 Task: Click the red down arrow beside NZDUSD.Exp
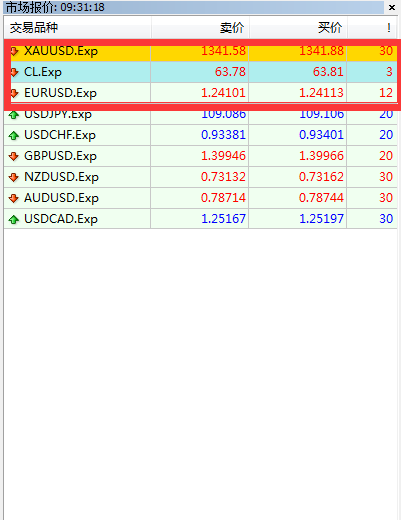14,177
